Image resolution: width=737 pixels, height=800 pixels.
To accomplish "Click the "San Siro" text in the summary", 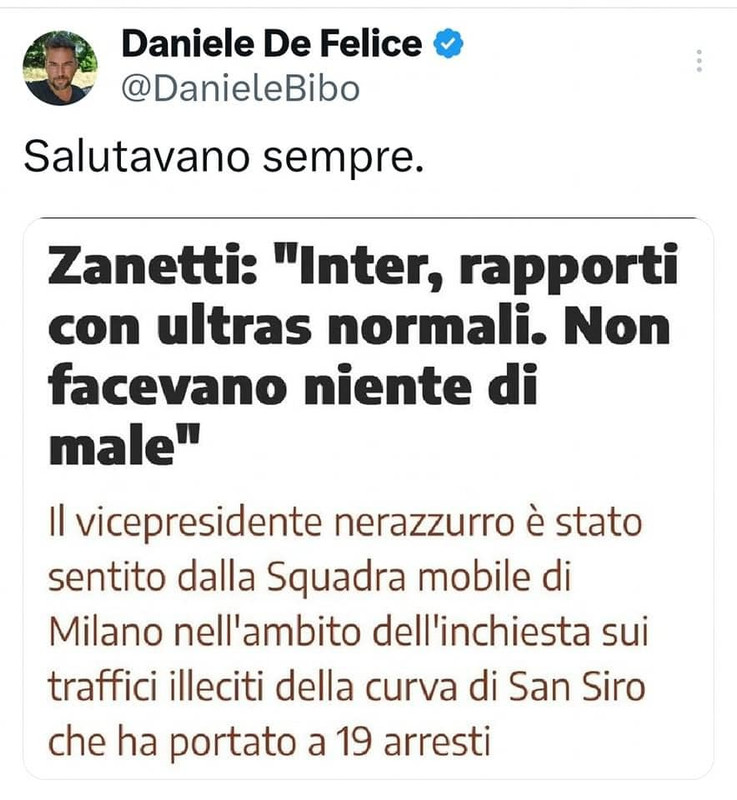I will (577, 688).
